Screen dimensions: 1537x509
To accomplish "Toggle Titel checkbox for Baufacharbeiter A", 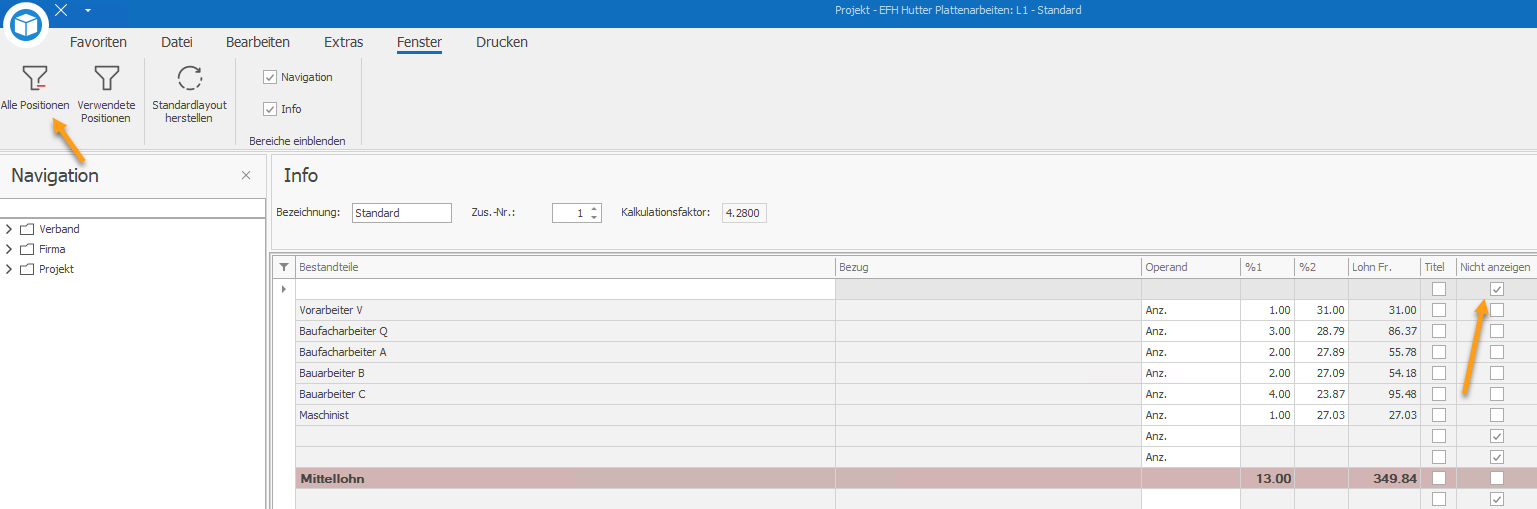I will (x=1439, y=352).
